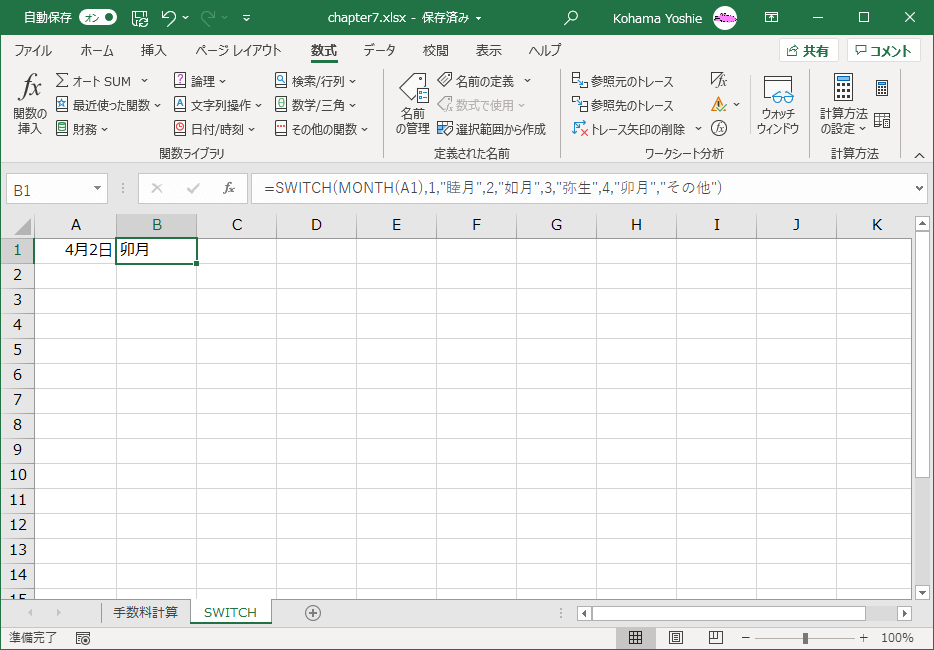Switch to the Home (ホーム) tab
934x650 pixels.
[96, 51]
